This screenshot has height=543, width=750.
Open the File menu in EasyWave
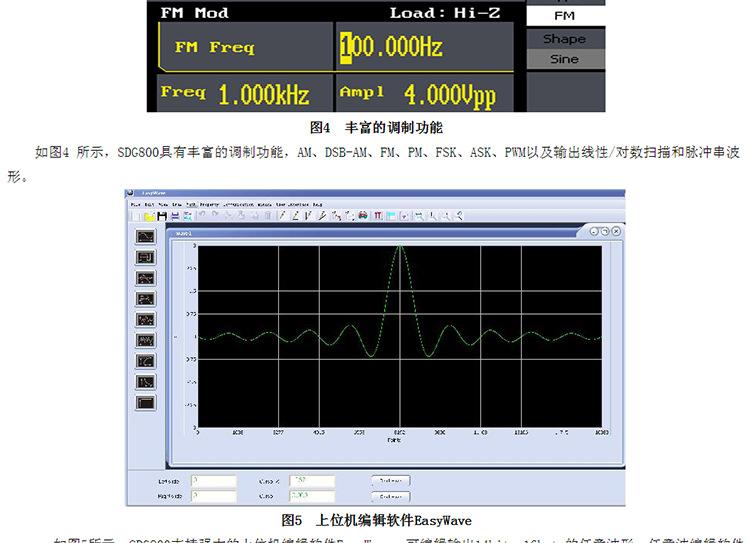coord(135,203)
